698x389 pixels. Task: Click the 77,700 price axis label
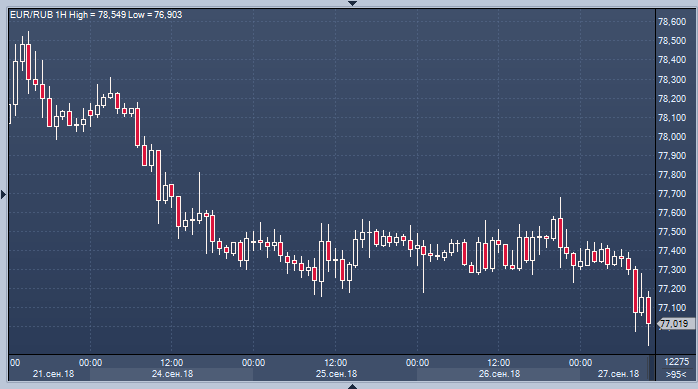click(672, 194)
